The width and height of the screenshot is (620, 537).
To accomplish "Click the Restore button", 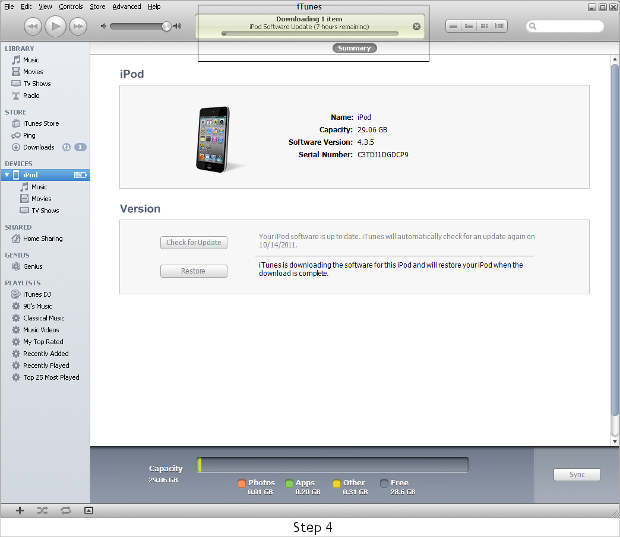I will click(194, 271).
